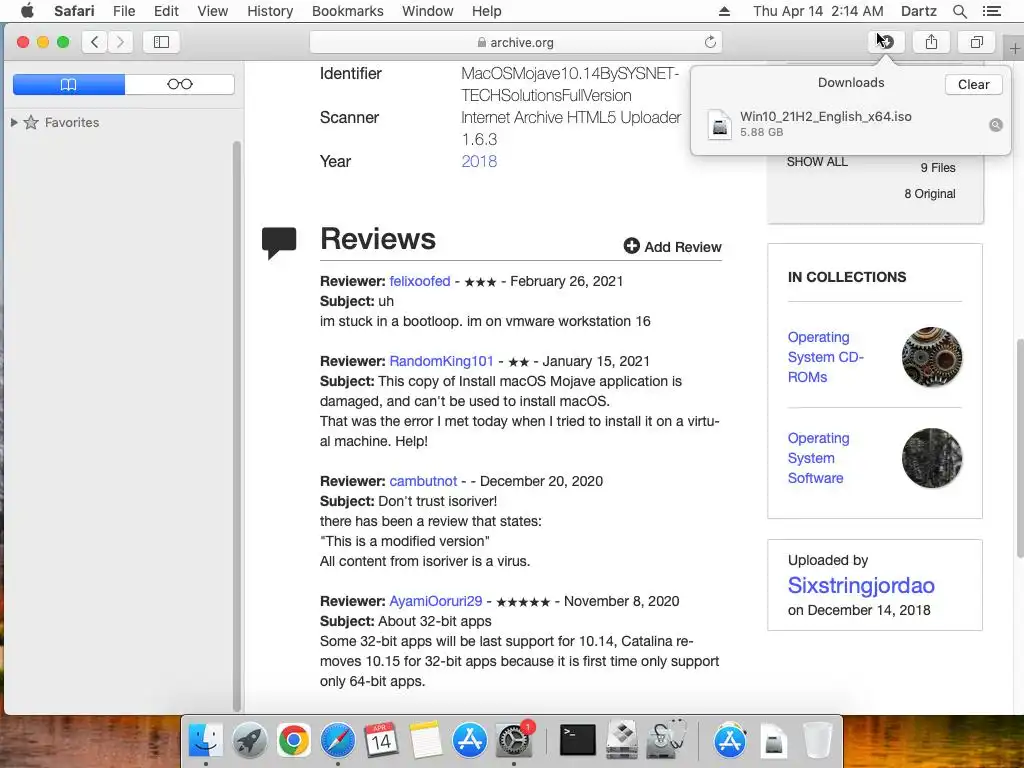1024x768 pixels.
Task: Open the first App Store Dock icon
Action: (x=470, y=740)
